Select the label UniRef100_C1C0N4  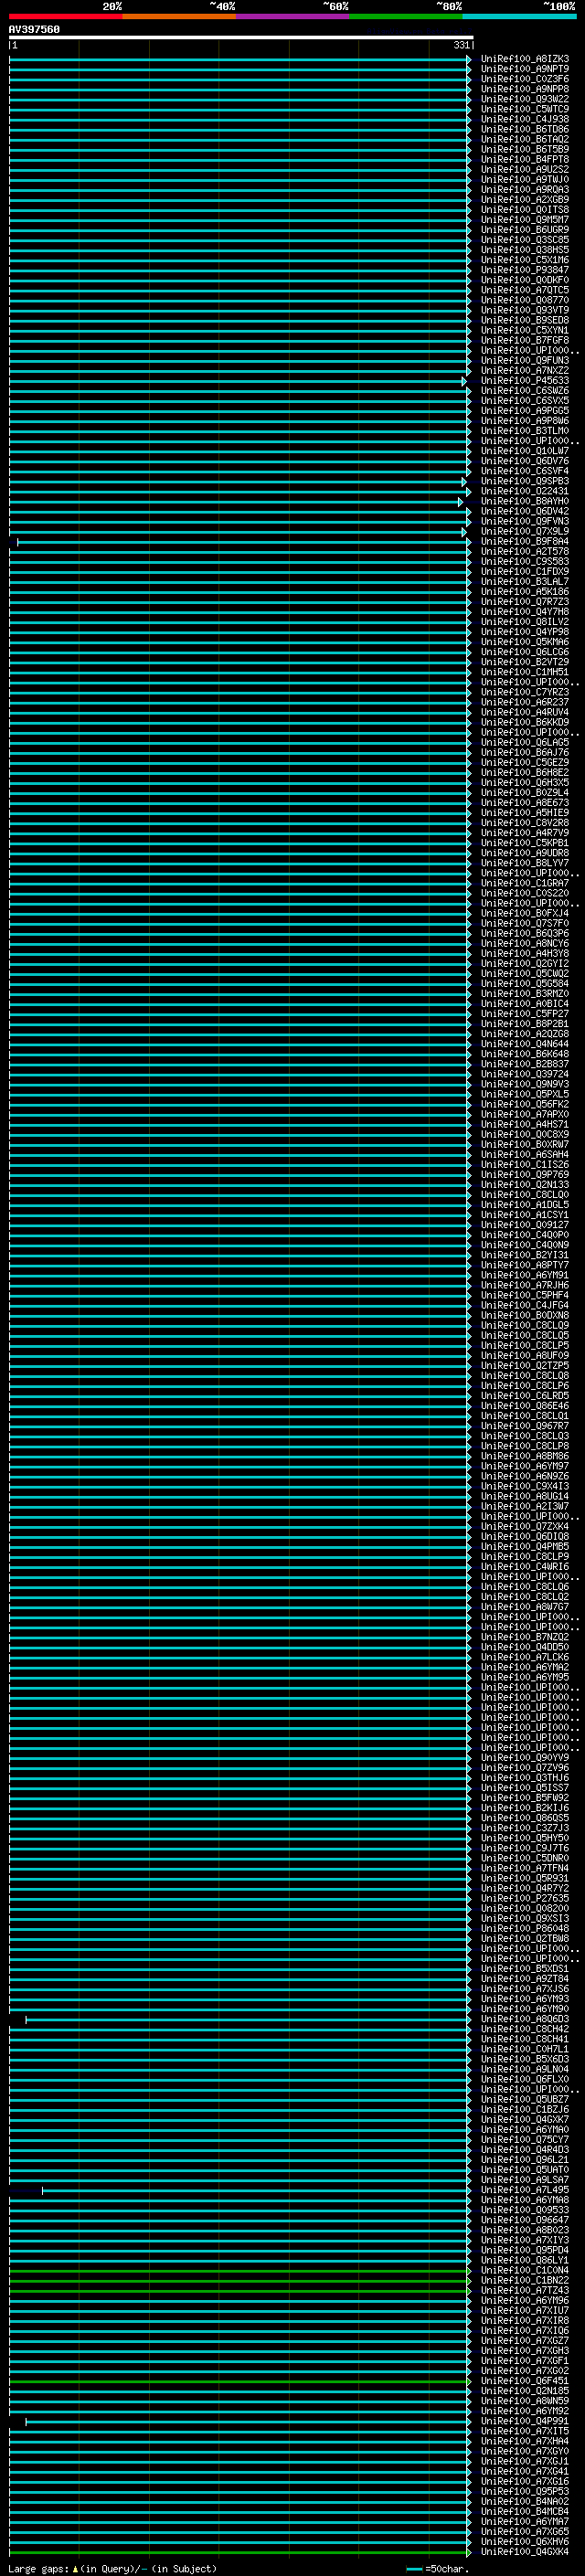[x=525, y=2270]
